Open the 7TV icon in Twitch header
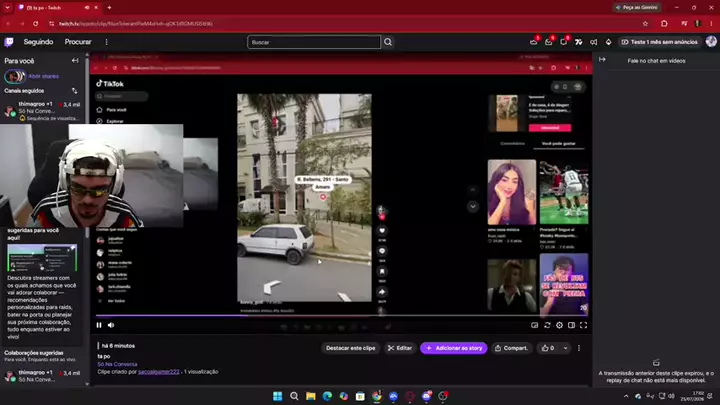 (579, 42)
